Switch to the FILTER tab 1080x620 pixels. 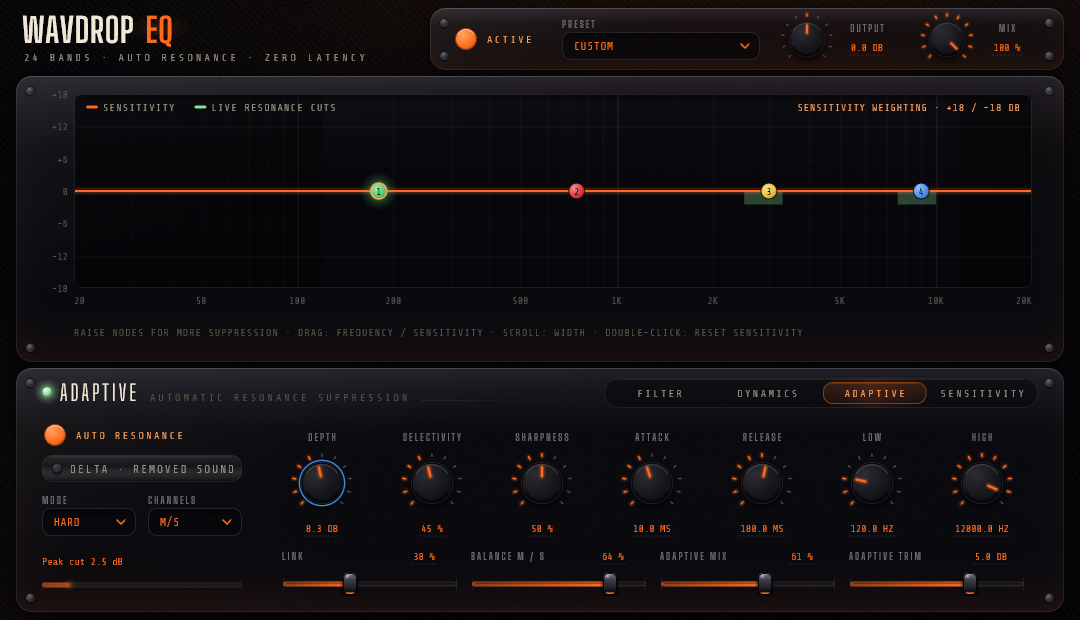[x=660, y=393]
